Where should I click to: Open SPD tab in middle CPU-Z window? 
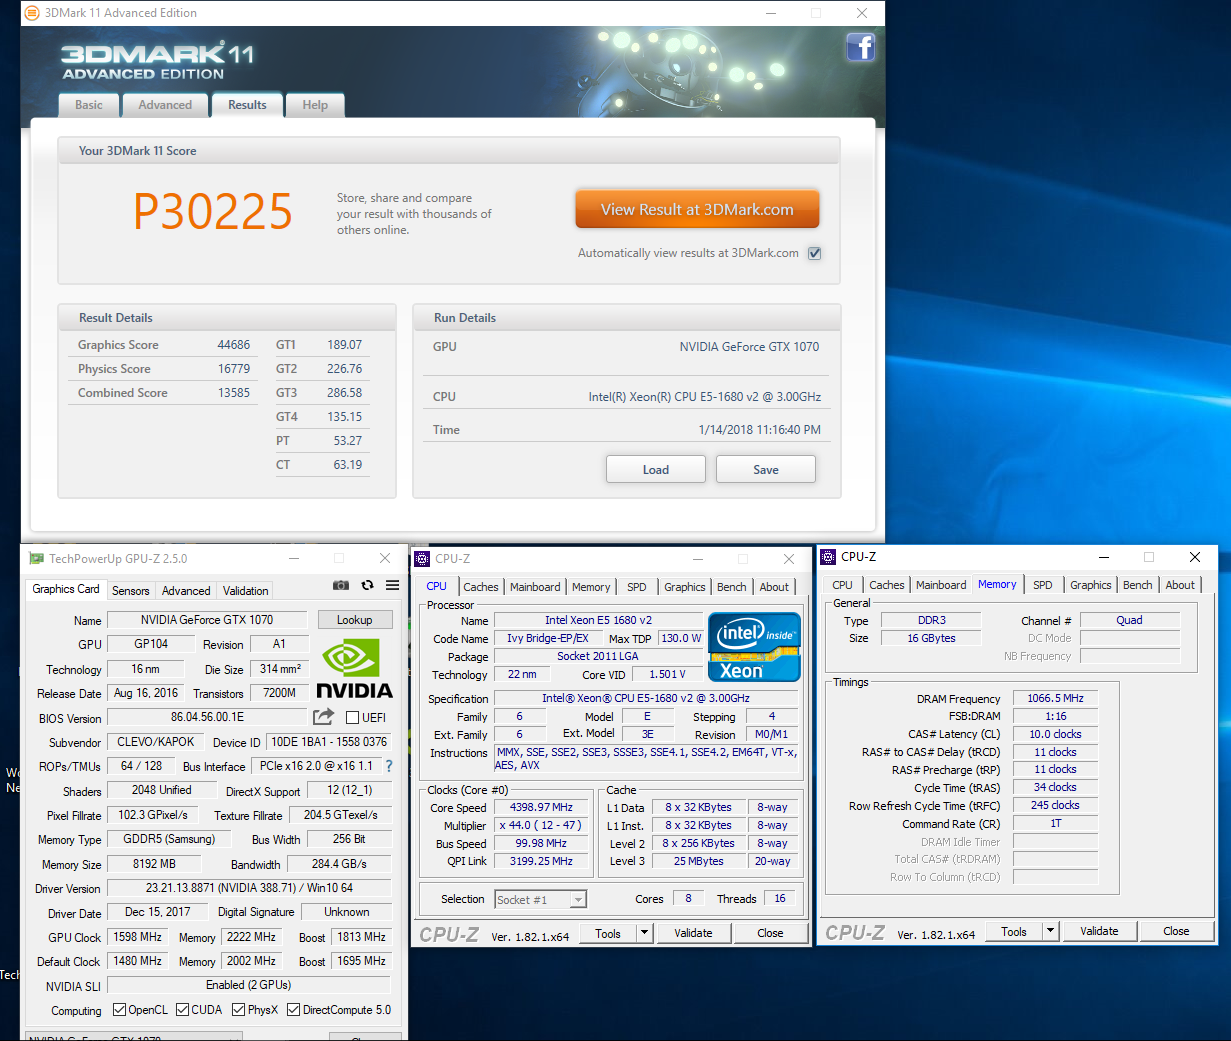click(637, 587)
